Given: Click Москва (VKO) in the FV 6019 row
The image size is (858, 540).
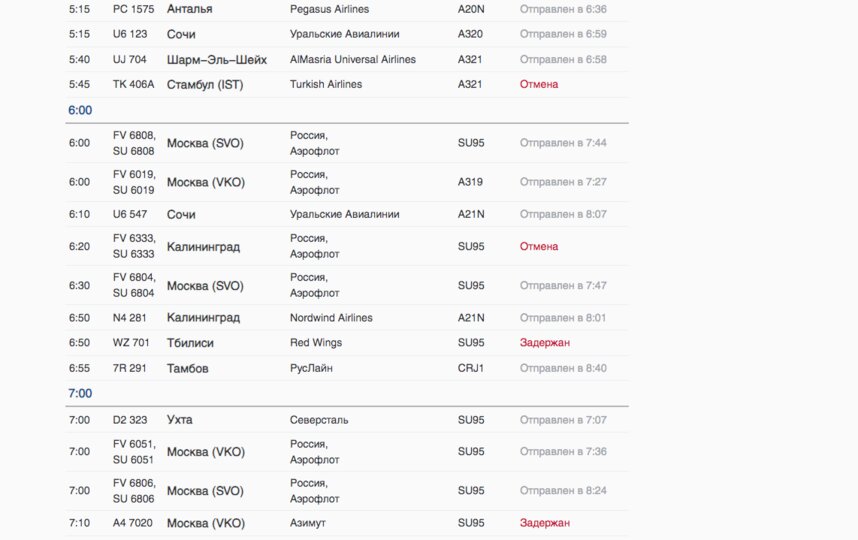Looking at the screenshot, I should (x=205, y=182).
